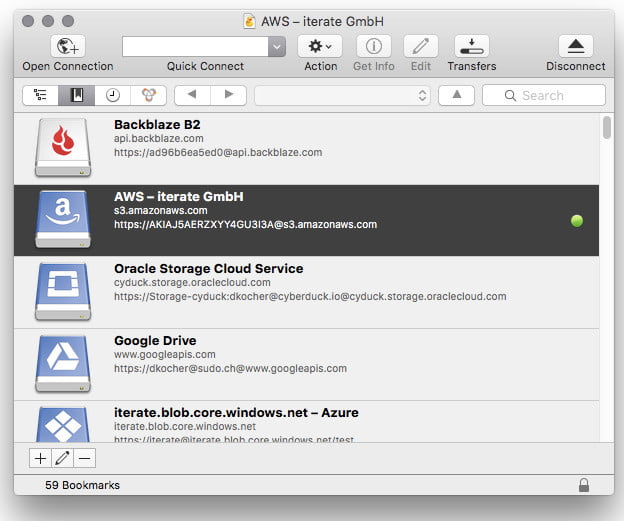Expand the Quick Connect dropdown arrow
Image resolution: width=624 pixels, height=521 pixels.
(277, 46)
